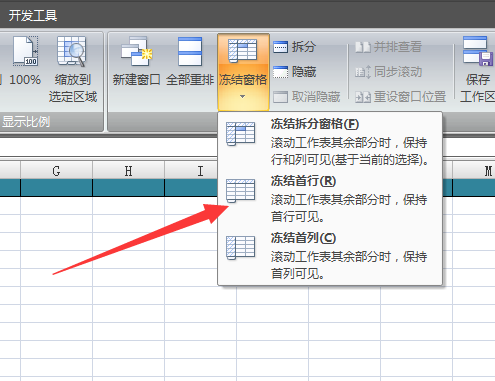
Task: Expand the 冻结窗格 dropdown arrow
Action: coord(242,97)
